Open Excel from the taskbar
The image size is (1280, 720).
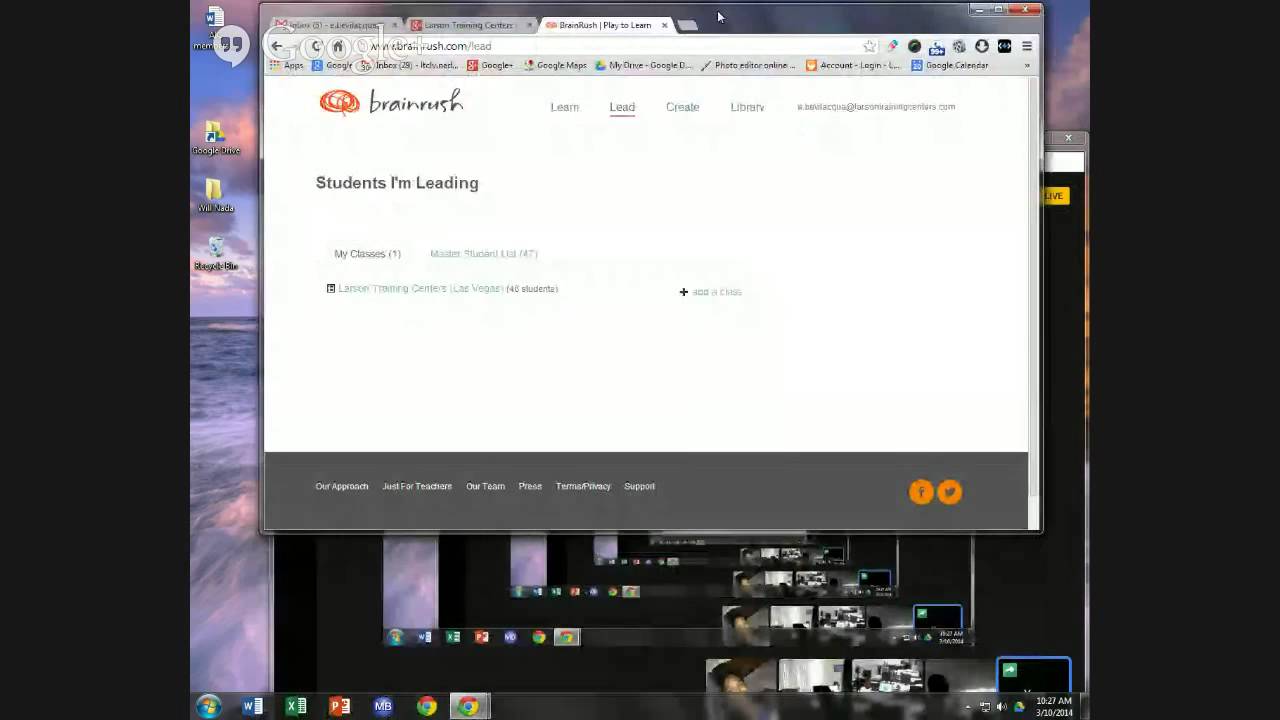click(296, 706)
